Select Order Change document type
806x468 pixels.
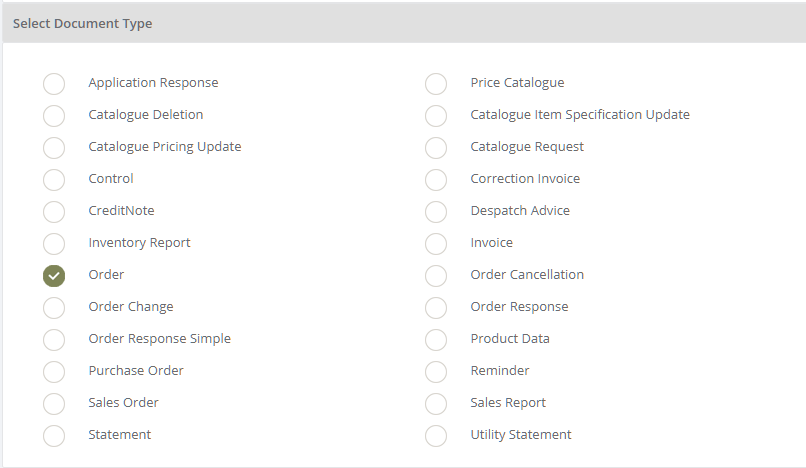click(x=54, y=308)
